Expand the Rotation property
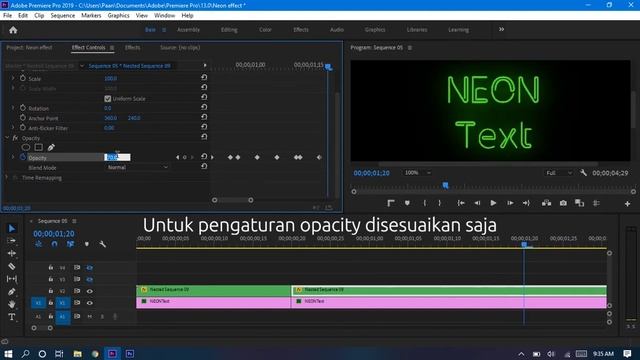 [x=13, y=108]
